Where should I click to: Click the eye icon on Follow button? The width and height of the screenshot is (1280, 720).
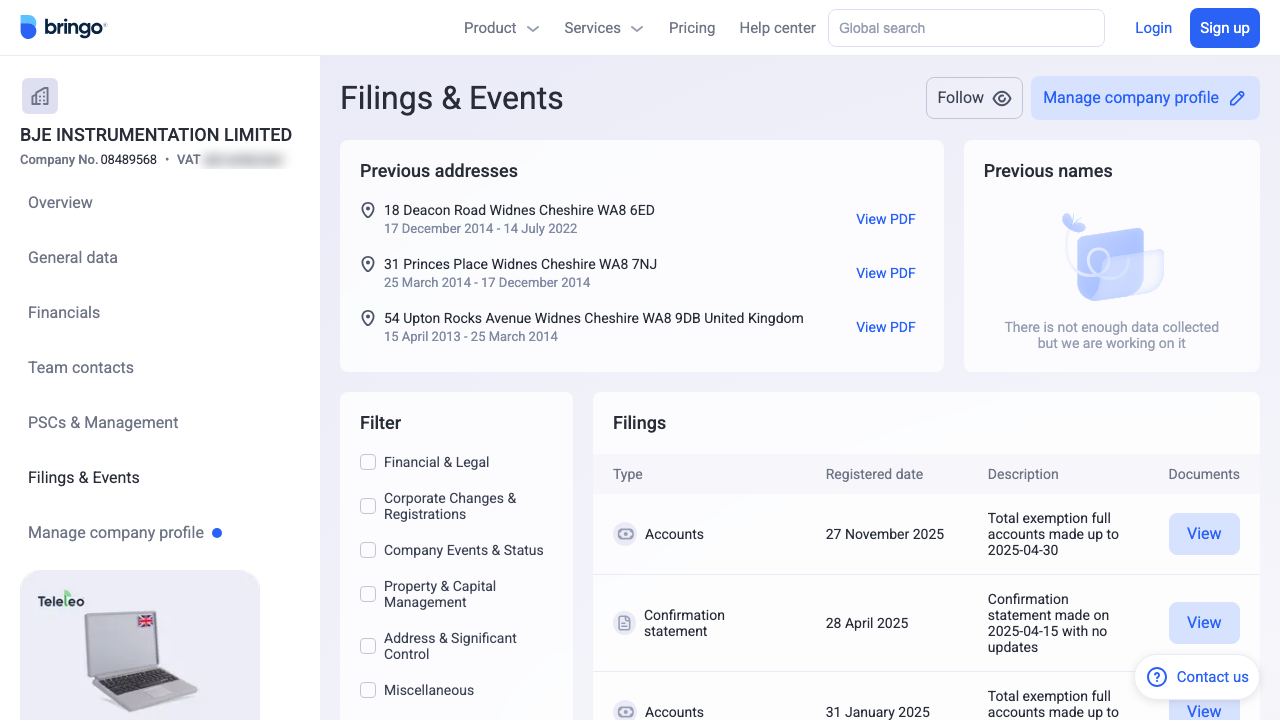pyautogui.click(x=1002, y=98)
